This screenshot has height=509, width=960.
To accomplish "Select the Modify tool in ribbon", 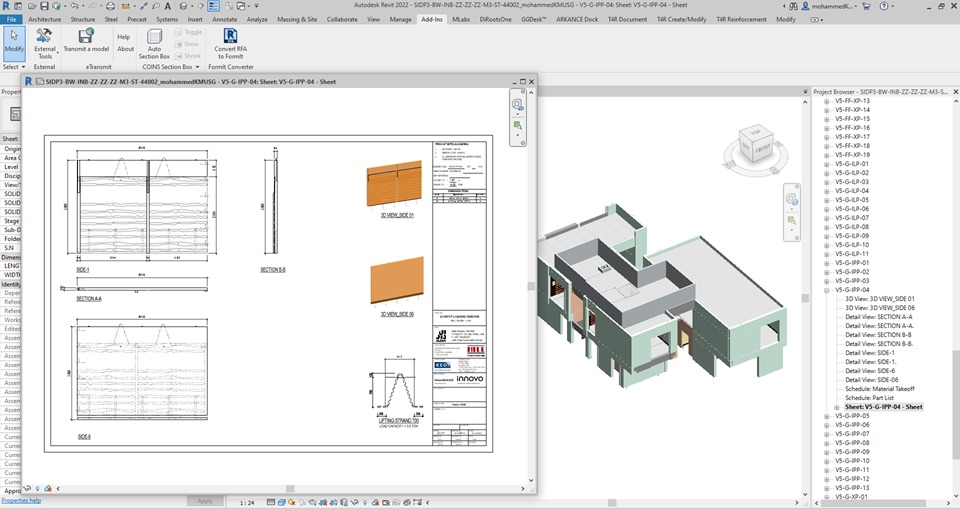I will (14, 42).
